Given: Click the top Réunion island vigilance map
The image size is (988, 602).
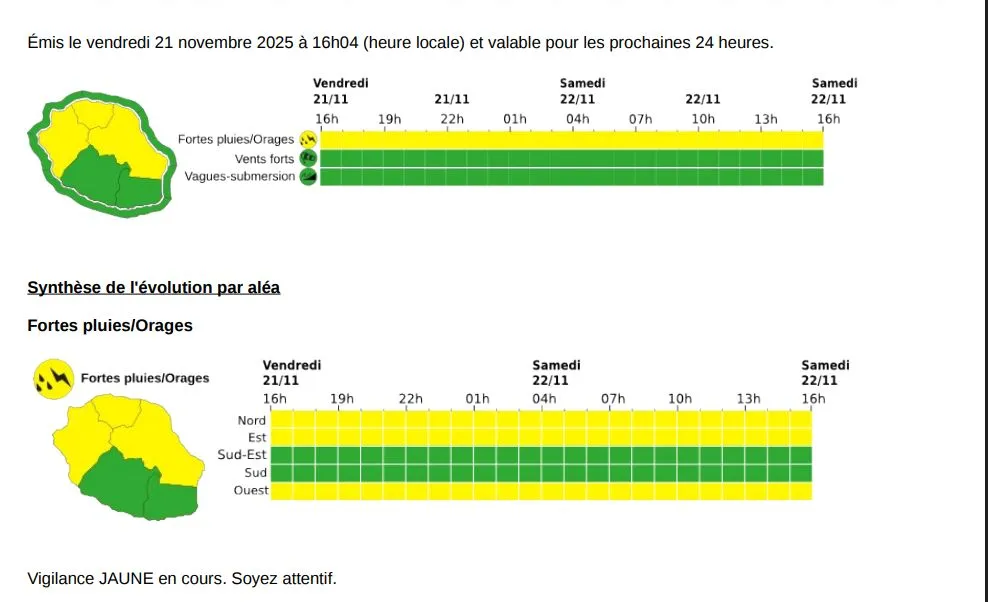Looking at the screenshot, I should pyautogui.click(x=100, y=152).
